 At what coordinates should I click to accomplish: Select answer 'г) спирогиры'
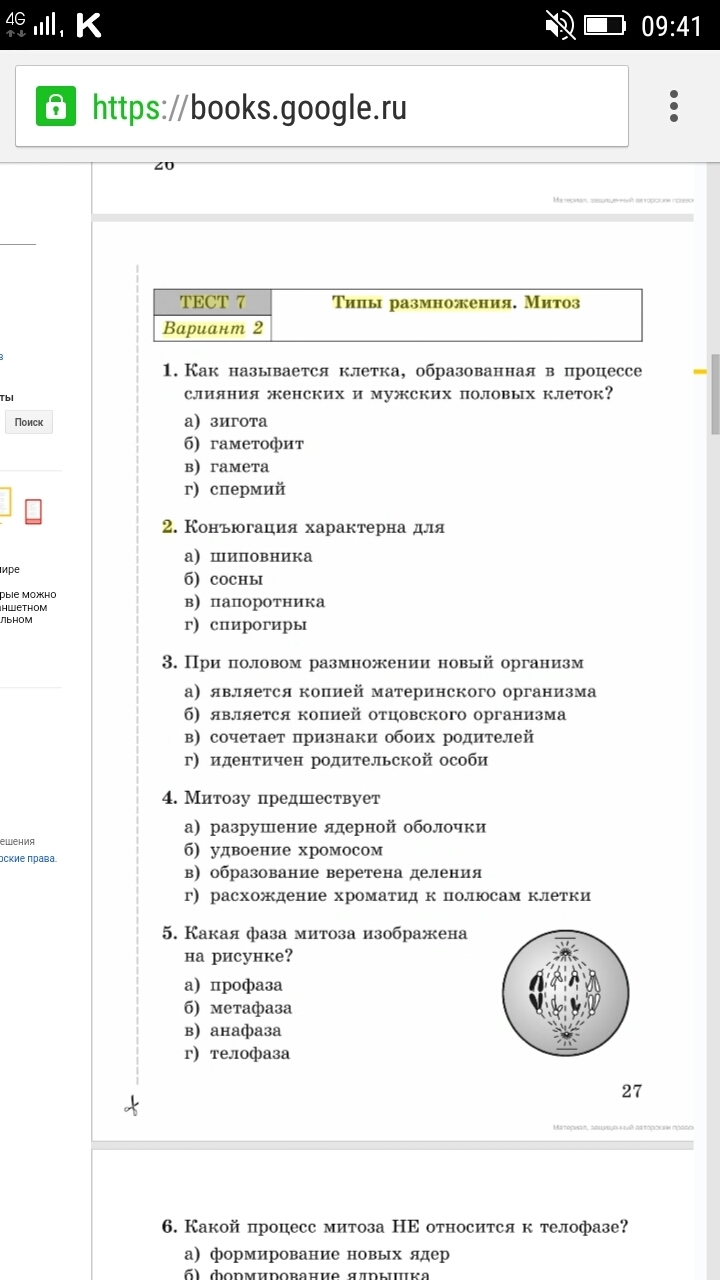point(246,625)
